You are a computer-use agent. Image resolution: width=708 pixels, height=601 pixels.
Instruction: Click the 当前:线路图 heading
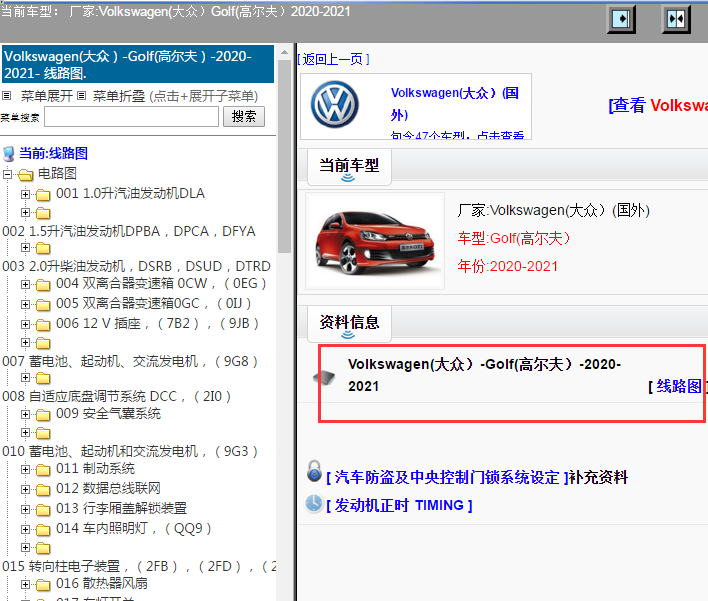[x=53, y=154]
